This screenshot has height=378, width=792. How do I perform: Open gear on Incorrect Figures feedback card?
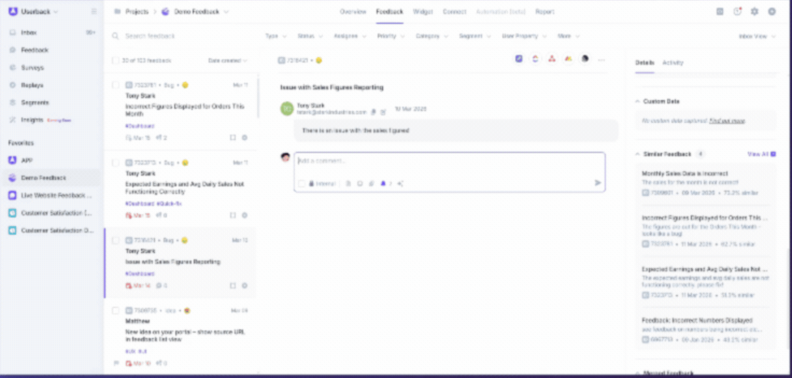coord(244,137)
